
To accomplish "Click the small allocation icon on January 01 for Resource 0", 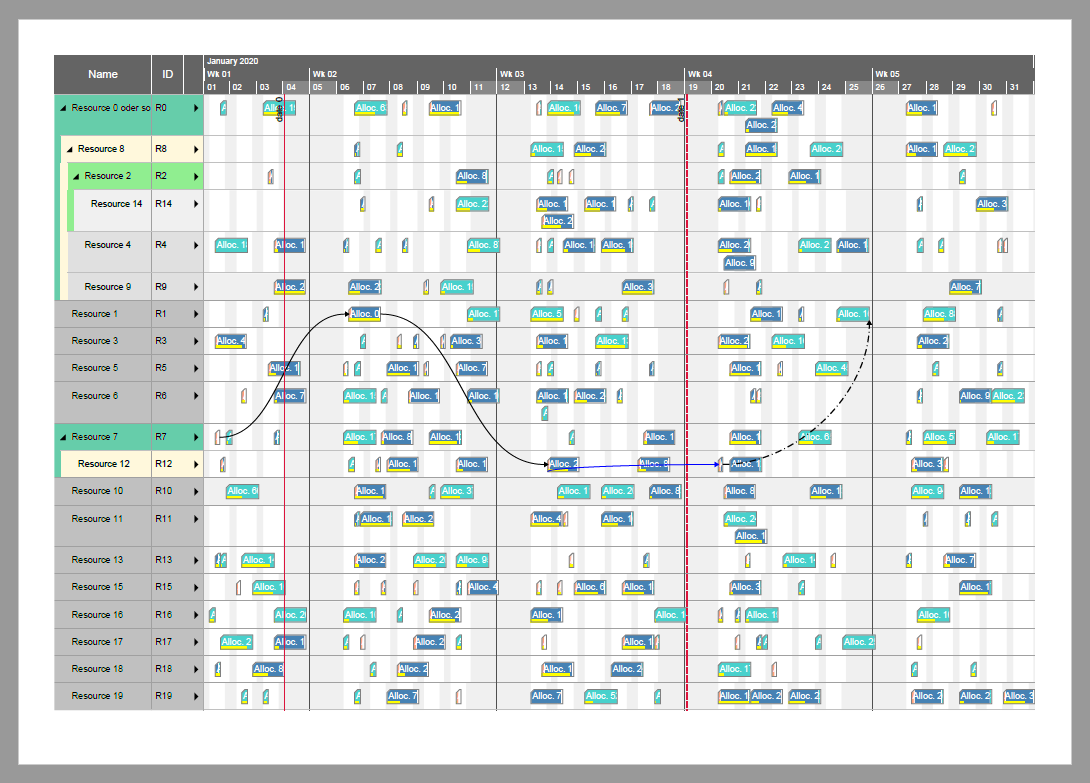I will 224,107.
